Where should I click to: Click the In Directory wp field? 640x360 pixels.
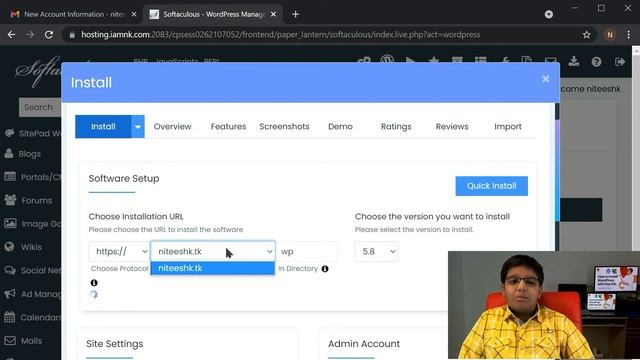pos(307,251)
